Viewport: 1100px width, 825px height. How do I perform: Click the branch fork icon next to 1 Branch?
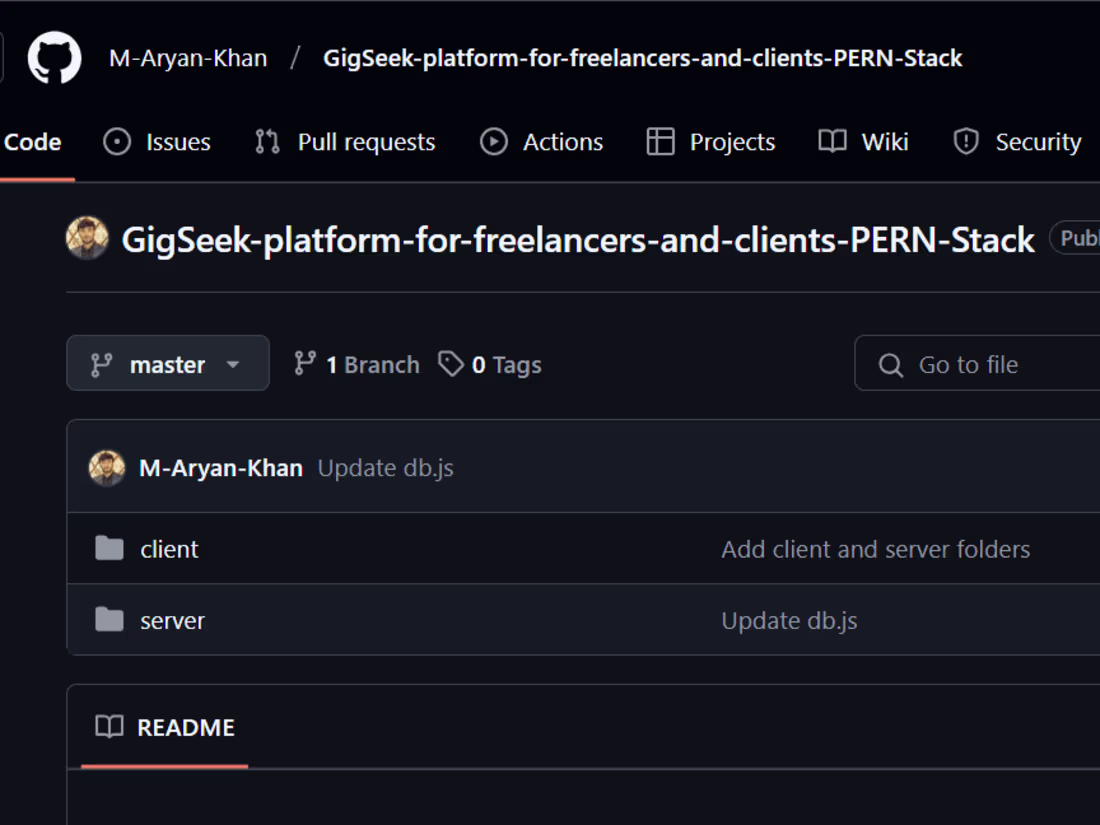(305, 364)
